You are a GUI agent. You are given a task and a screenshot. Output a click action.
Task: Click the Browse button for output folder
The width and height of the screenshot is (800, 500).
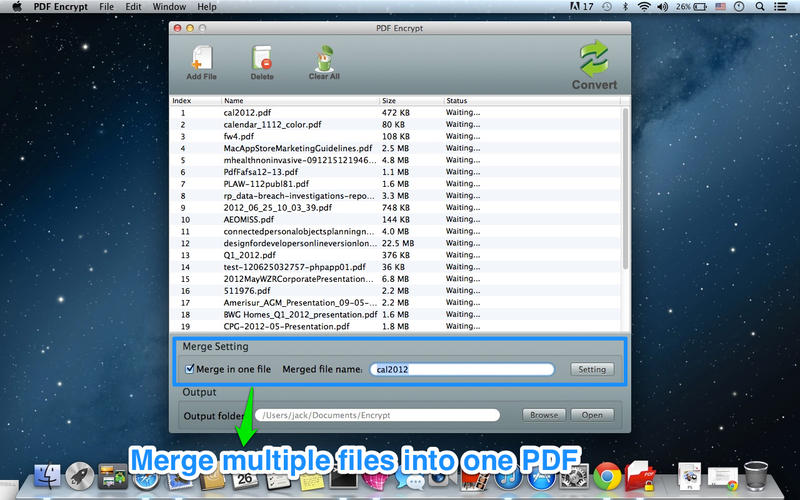(x=544, y=415)
